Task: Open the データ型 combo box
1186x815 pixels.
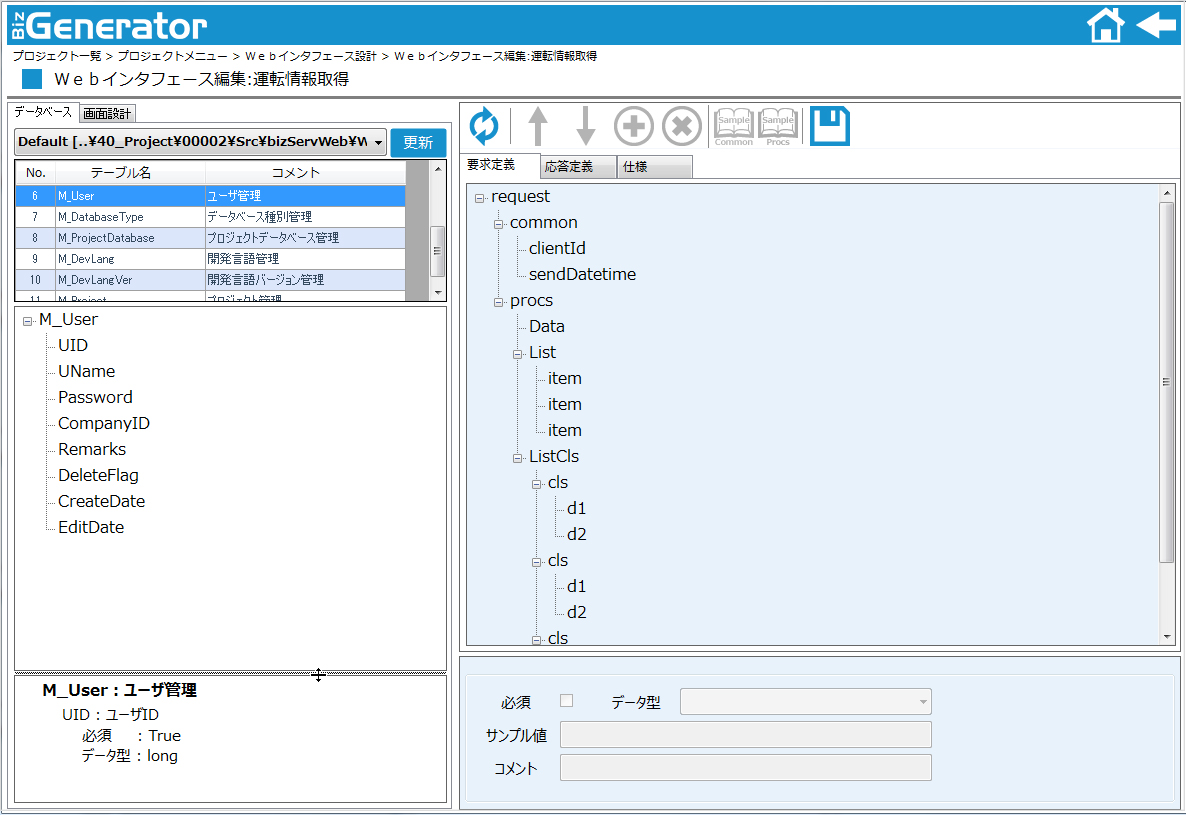Action: pos(806,702)
